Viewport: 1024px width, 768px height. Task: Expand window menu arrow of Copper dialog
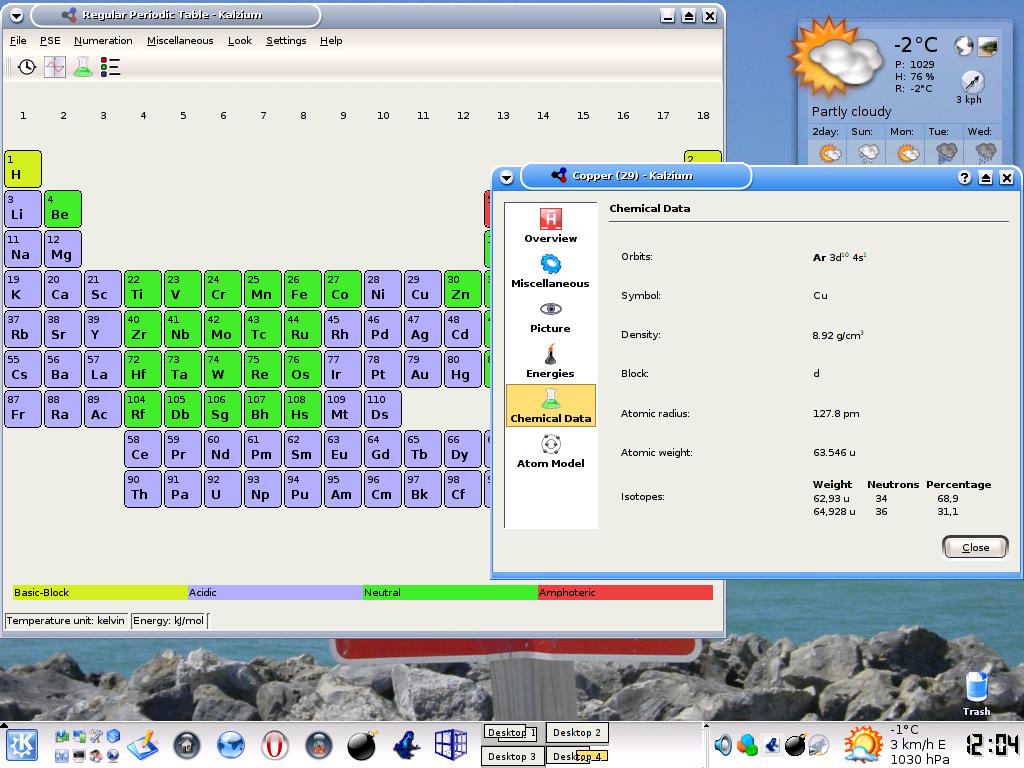click(506, 178)
